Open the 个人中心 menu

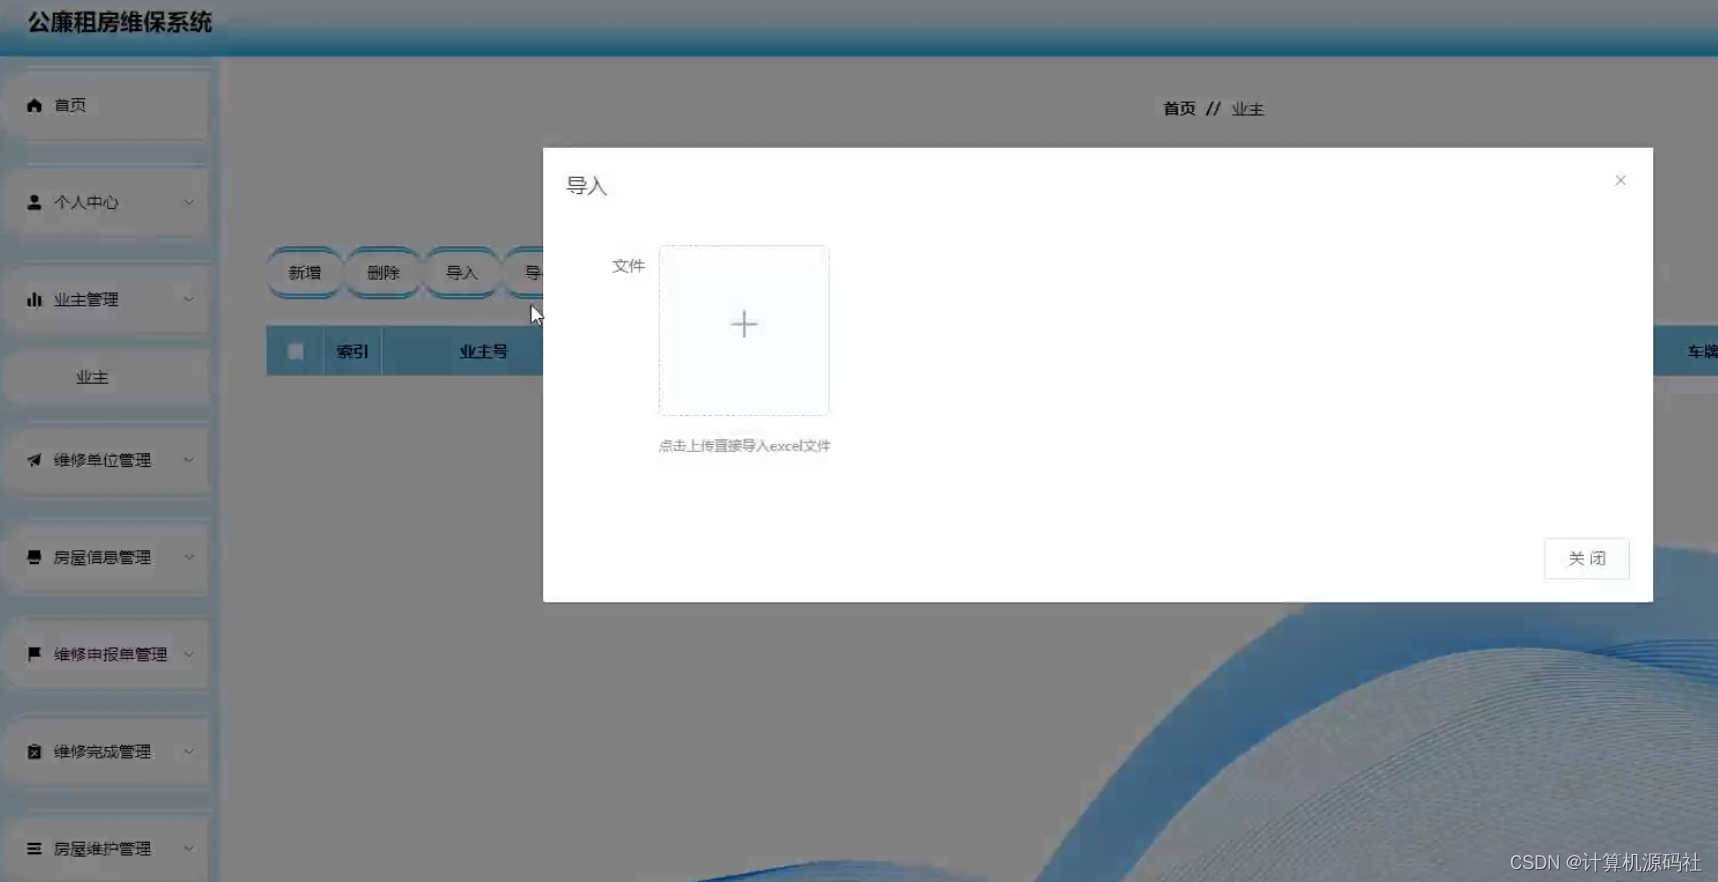106,202
